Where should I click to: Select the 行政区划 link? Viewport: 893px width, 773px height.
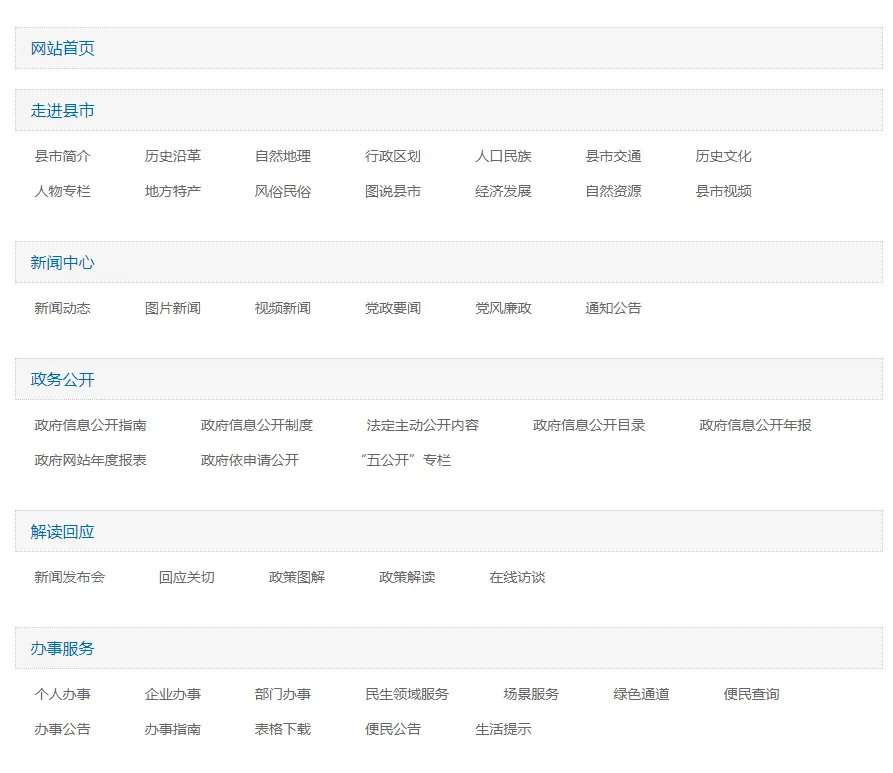[392, 156]
